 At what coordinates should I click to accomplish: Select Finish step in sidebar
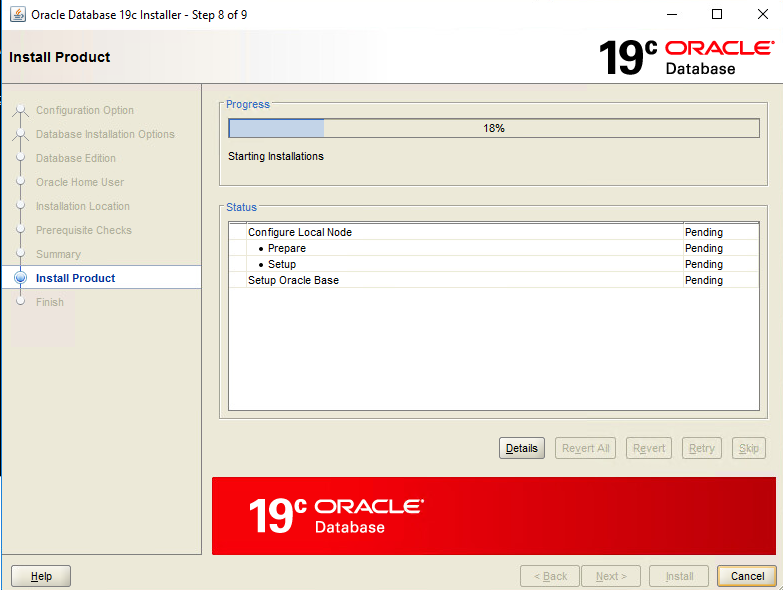point(49,302)
